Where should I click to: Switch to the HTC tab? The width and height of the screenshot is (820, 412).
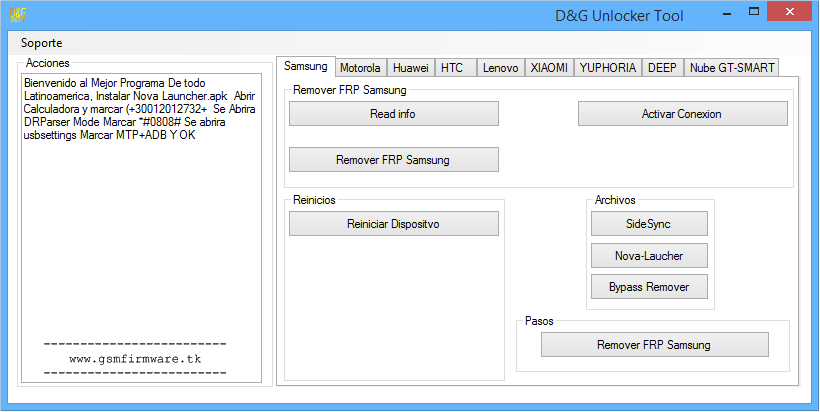[455, 68]
